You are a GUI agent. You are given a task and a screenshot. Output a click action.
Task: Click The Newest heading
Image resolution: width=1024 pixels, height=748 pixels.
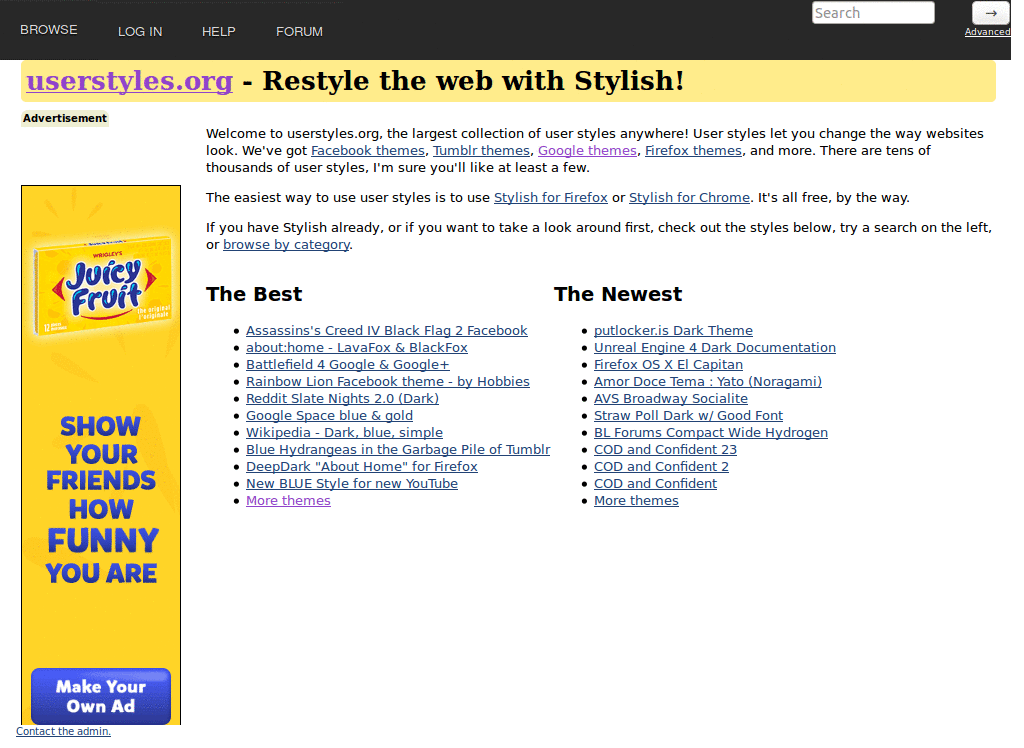pyautogui.click(x=618, y=294)
